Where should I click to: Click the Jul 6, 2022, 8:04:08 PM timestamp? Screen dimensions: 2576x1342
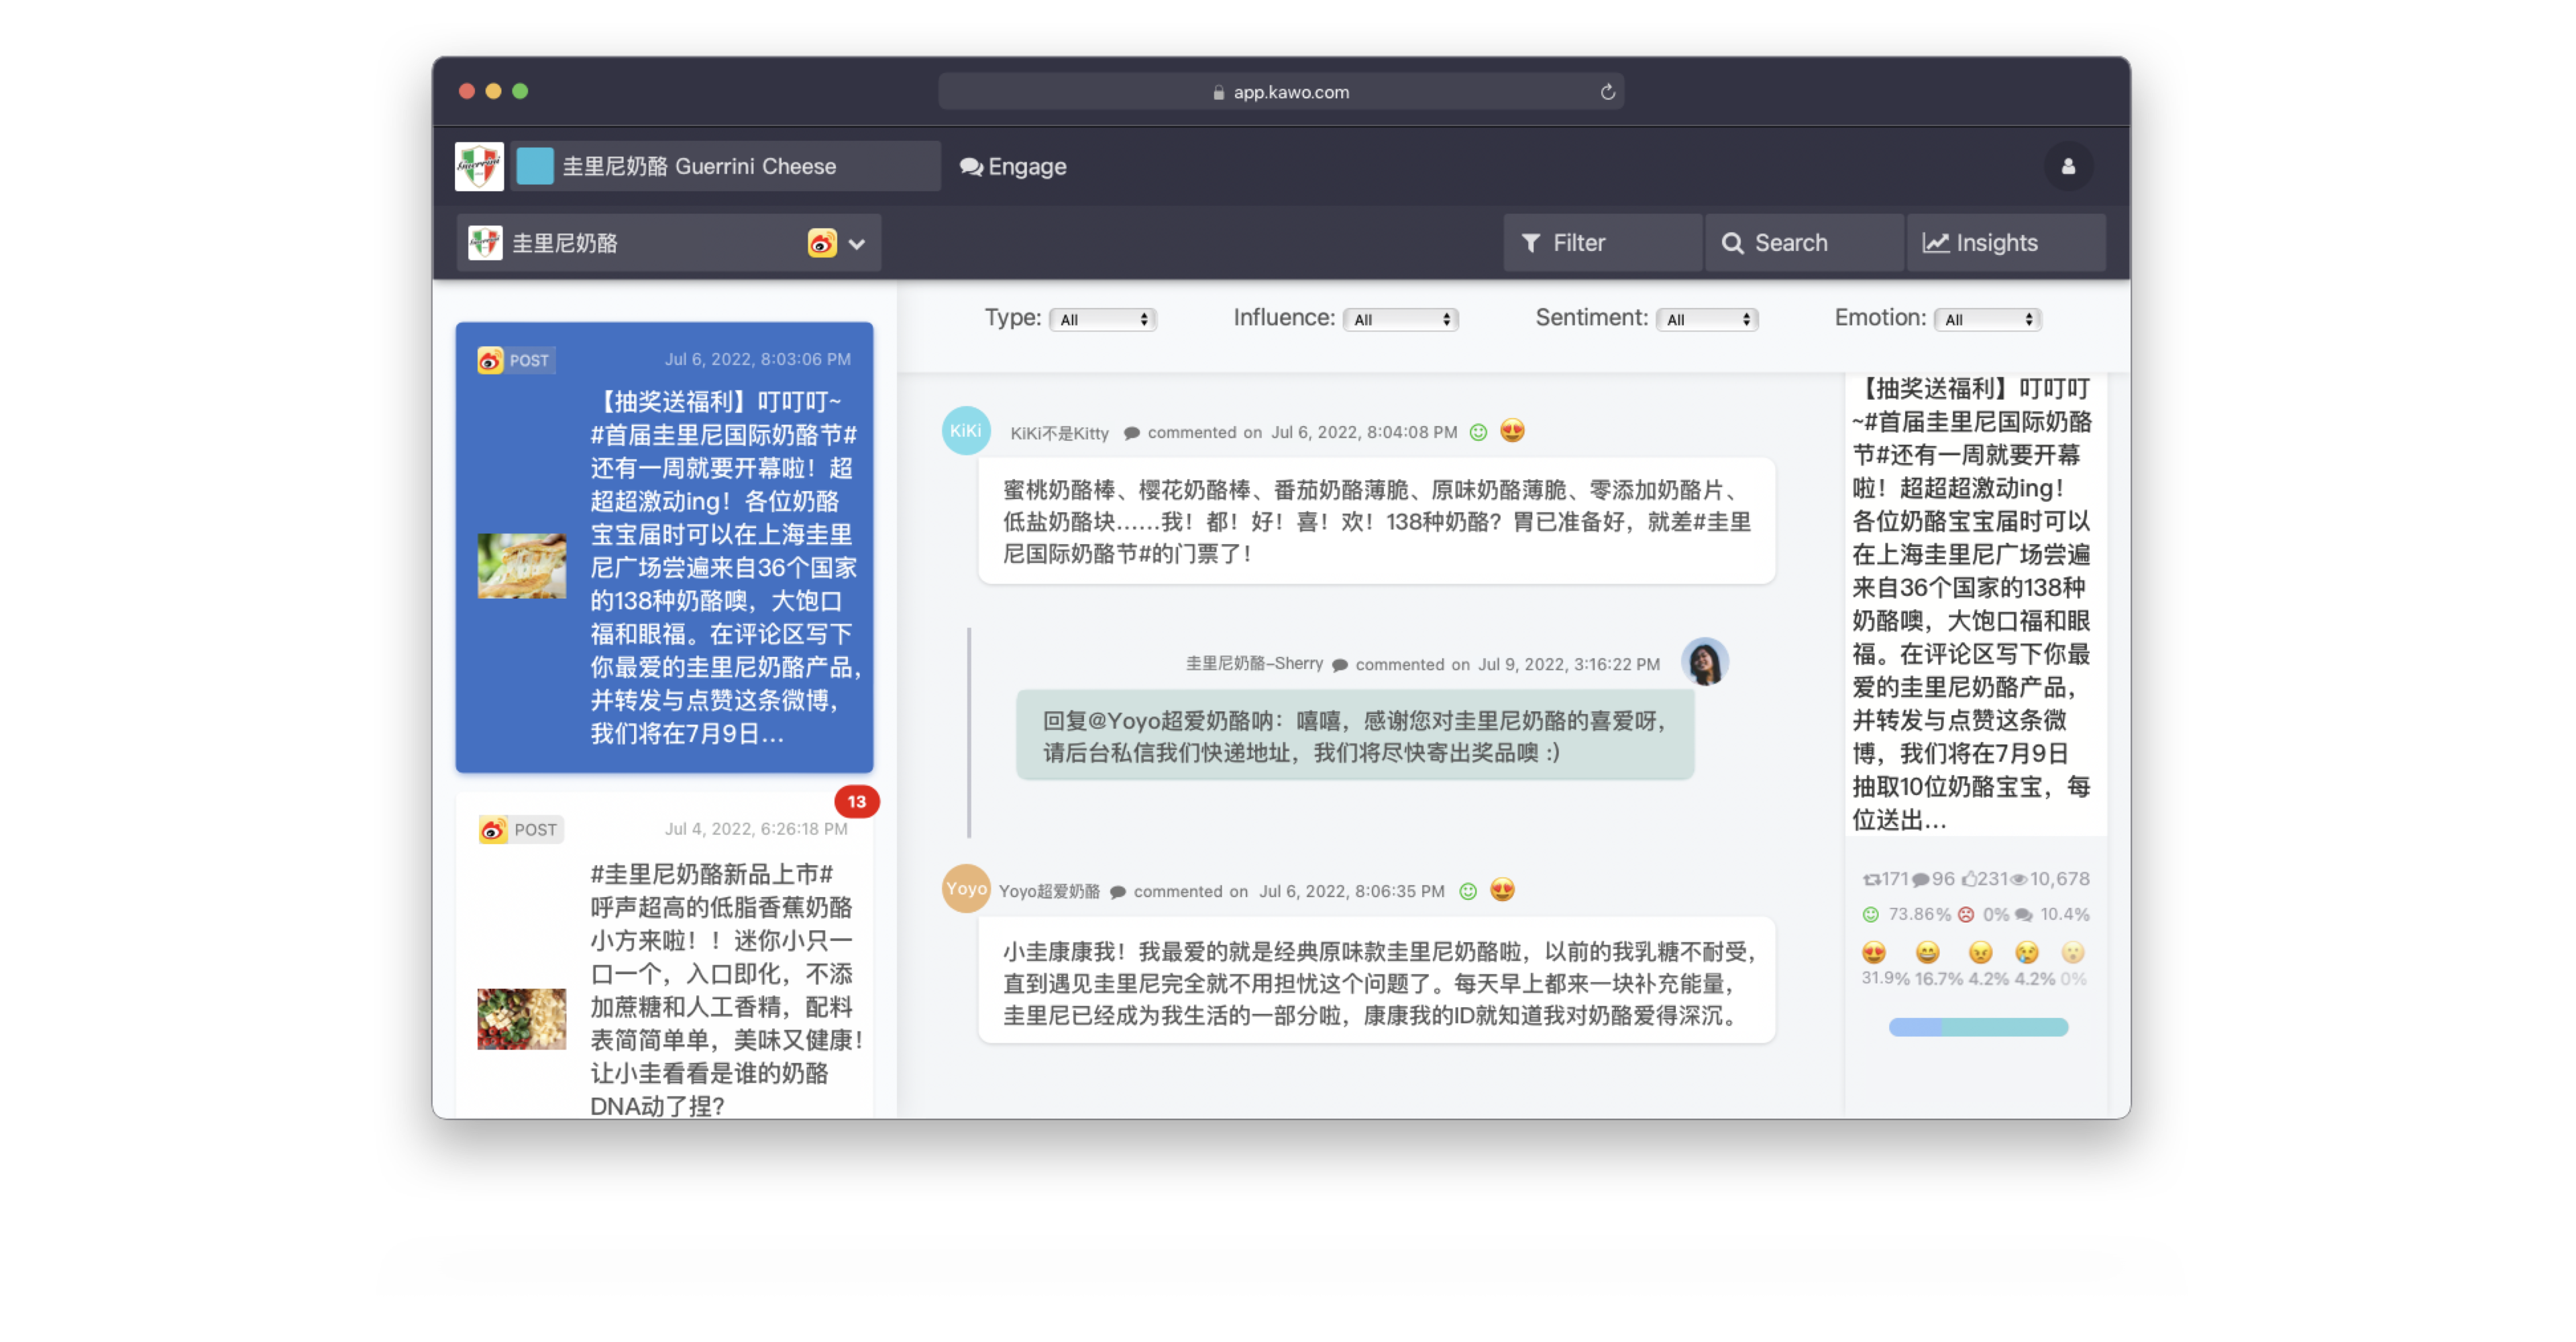[1364, 433]
